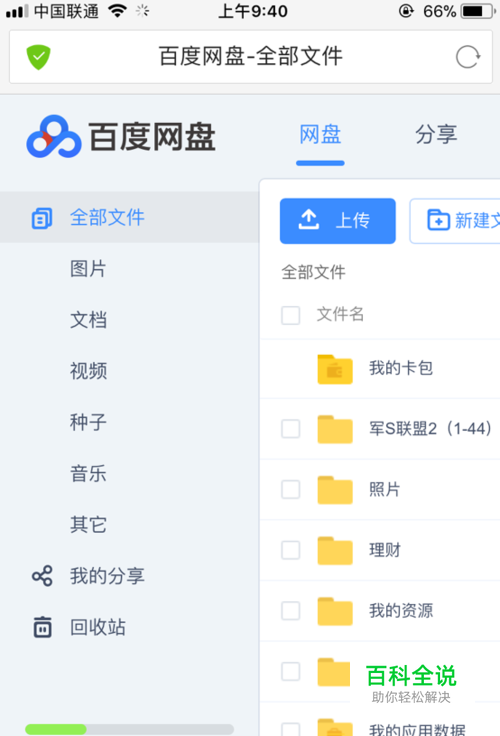The image size is (500, 736).
Task: Tap the green storage usage bar
Action: (x=129, y=729)
